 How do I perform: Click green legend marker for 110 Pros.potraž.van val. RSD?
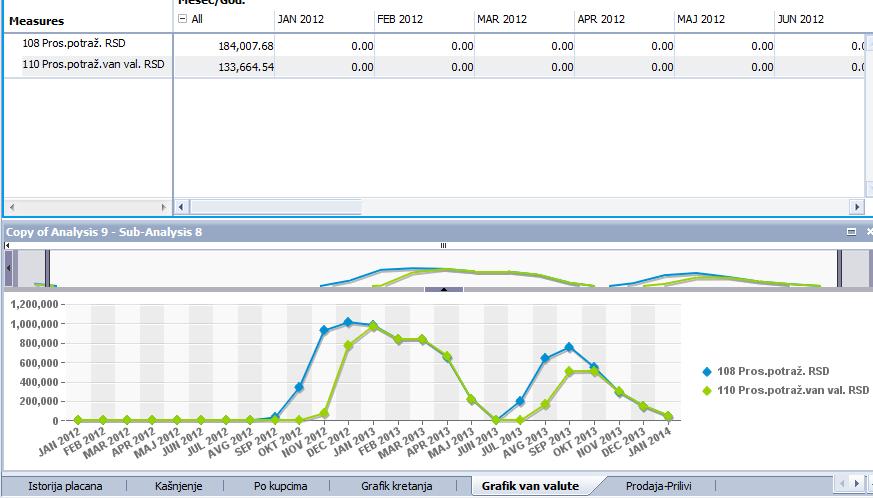pos(707,390)
